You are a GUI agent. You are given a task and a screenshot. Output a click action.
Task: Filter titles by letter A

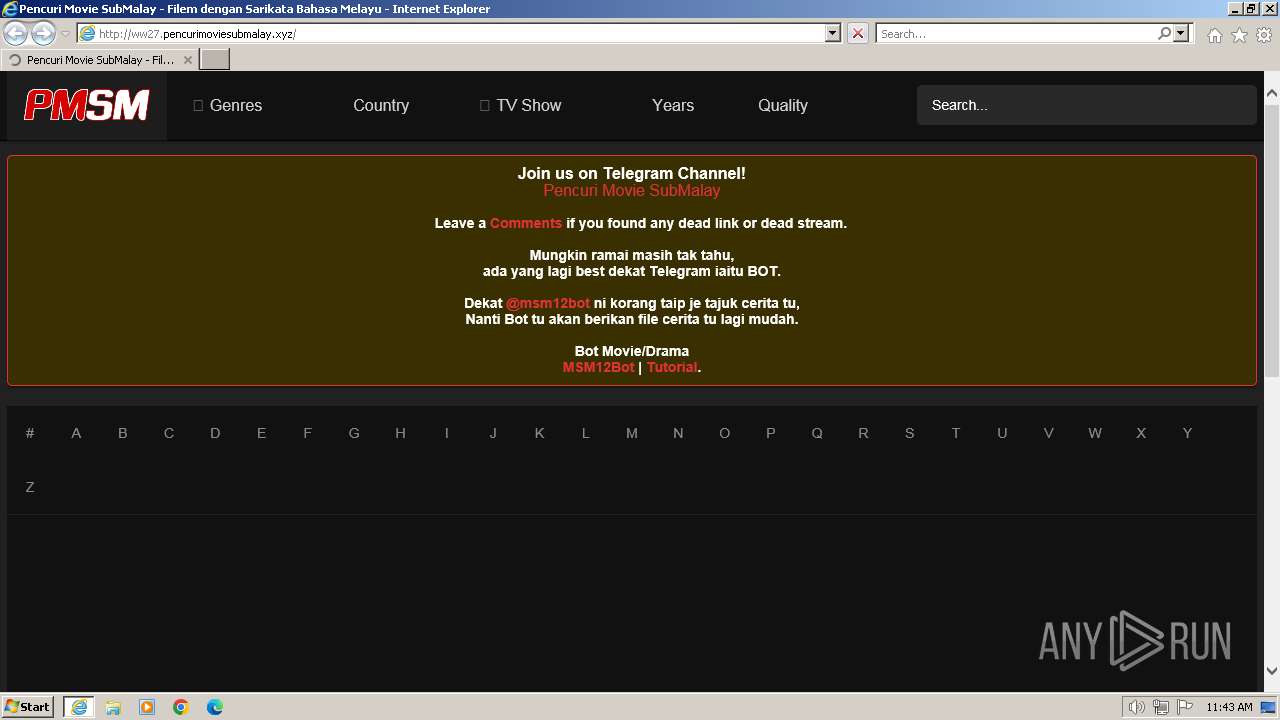[x=76, y=433]
